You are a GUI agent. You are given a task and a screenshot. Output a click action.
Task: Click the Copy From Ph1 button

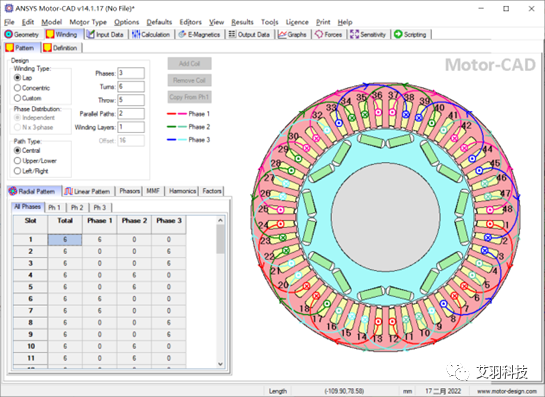coord(189,97)
